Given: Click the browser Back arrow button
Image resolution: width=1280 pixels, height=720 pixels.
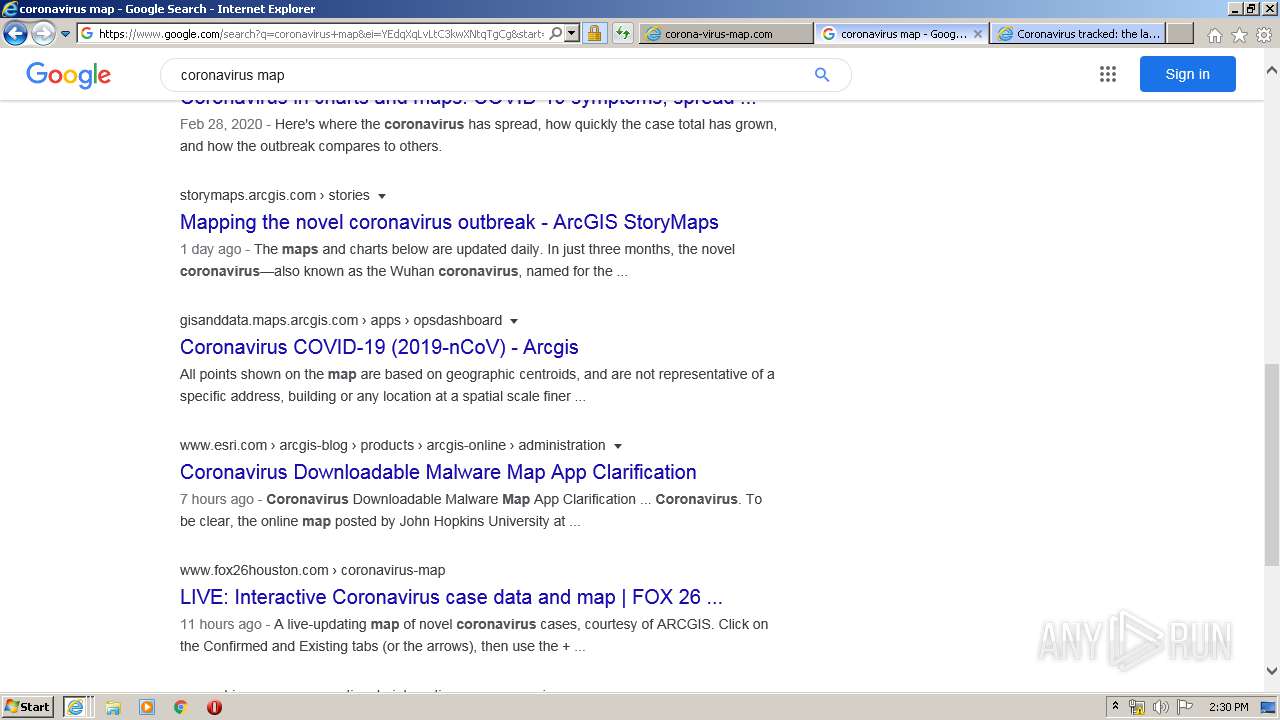Looking at the screenshot, I should pos(15,33).
